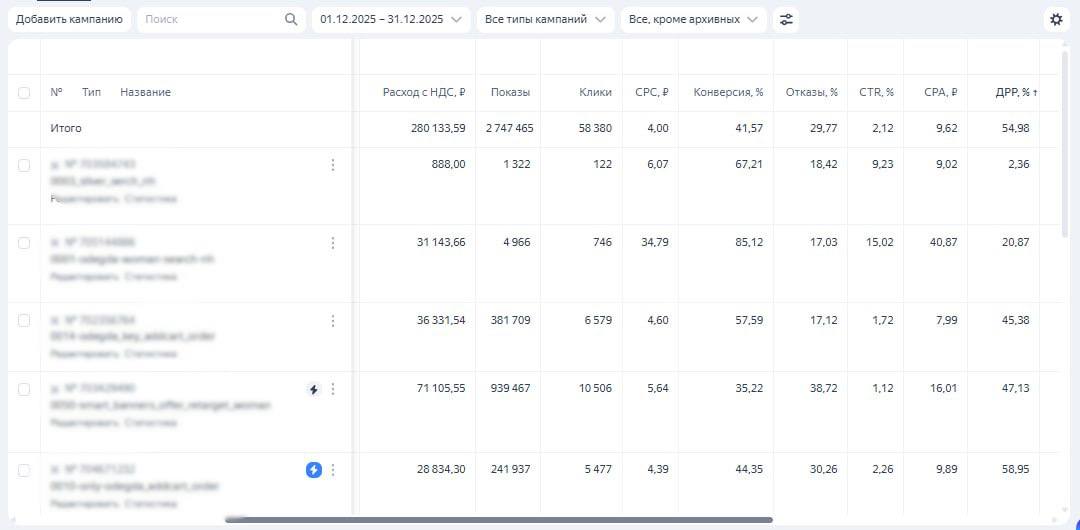The width and height of the screenshot is (1080, 530).
Task: Open table settings gear icon
Action: click(x=1056, y=19)
